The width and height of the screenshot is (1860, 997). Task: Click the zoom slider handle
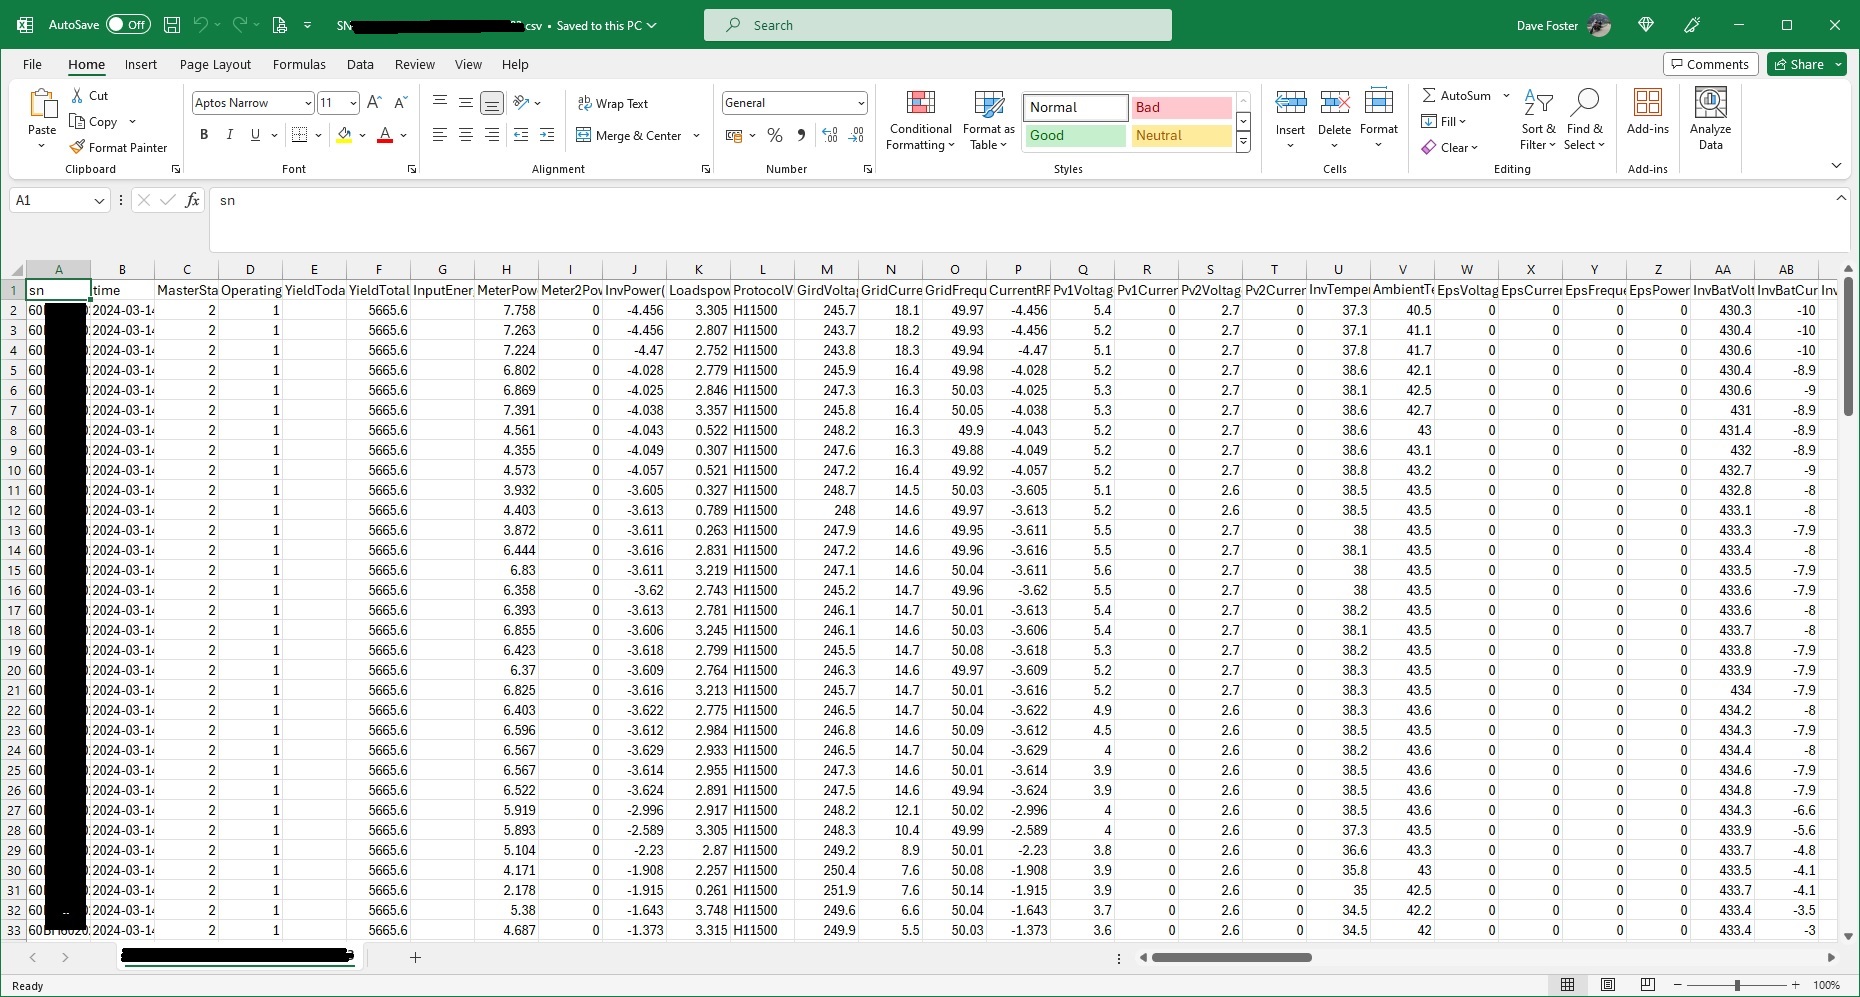pyautogui.click(x=1737, y=985)
